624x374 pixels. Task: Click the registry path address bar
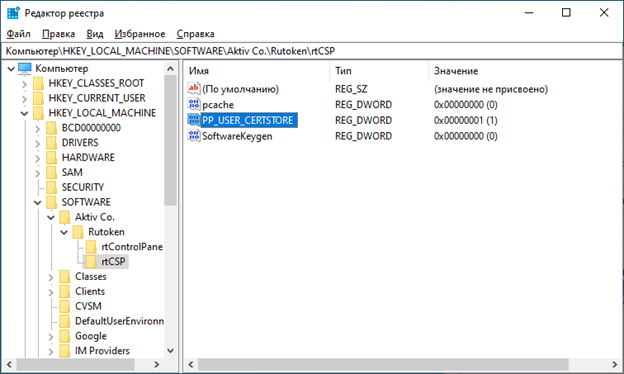tap(312, 51)
